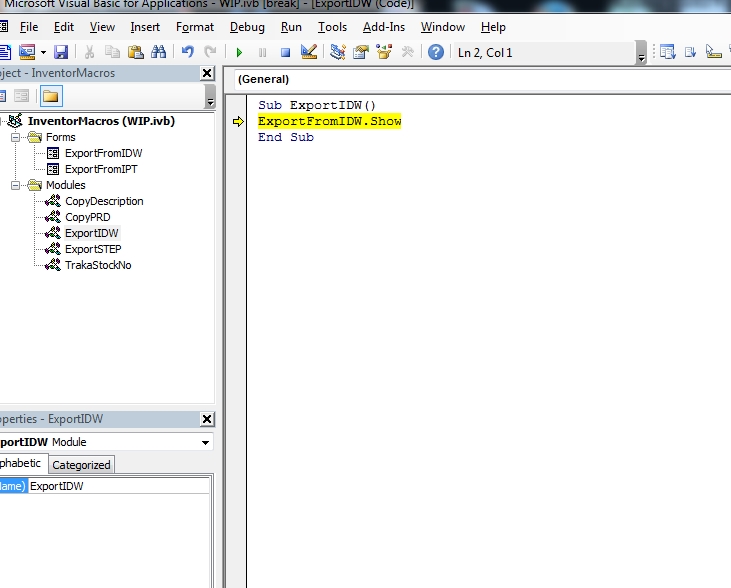Open Visual Basic Help icon
Image resolution: width=731 pixels, height=588 pixels.
pyautogui.click(x=436, y=52)
